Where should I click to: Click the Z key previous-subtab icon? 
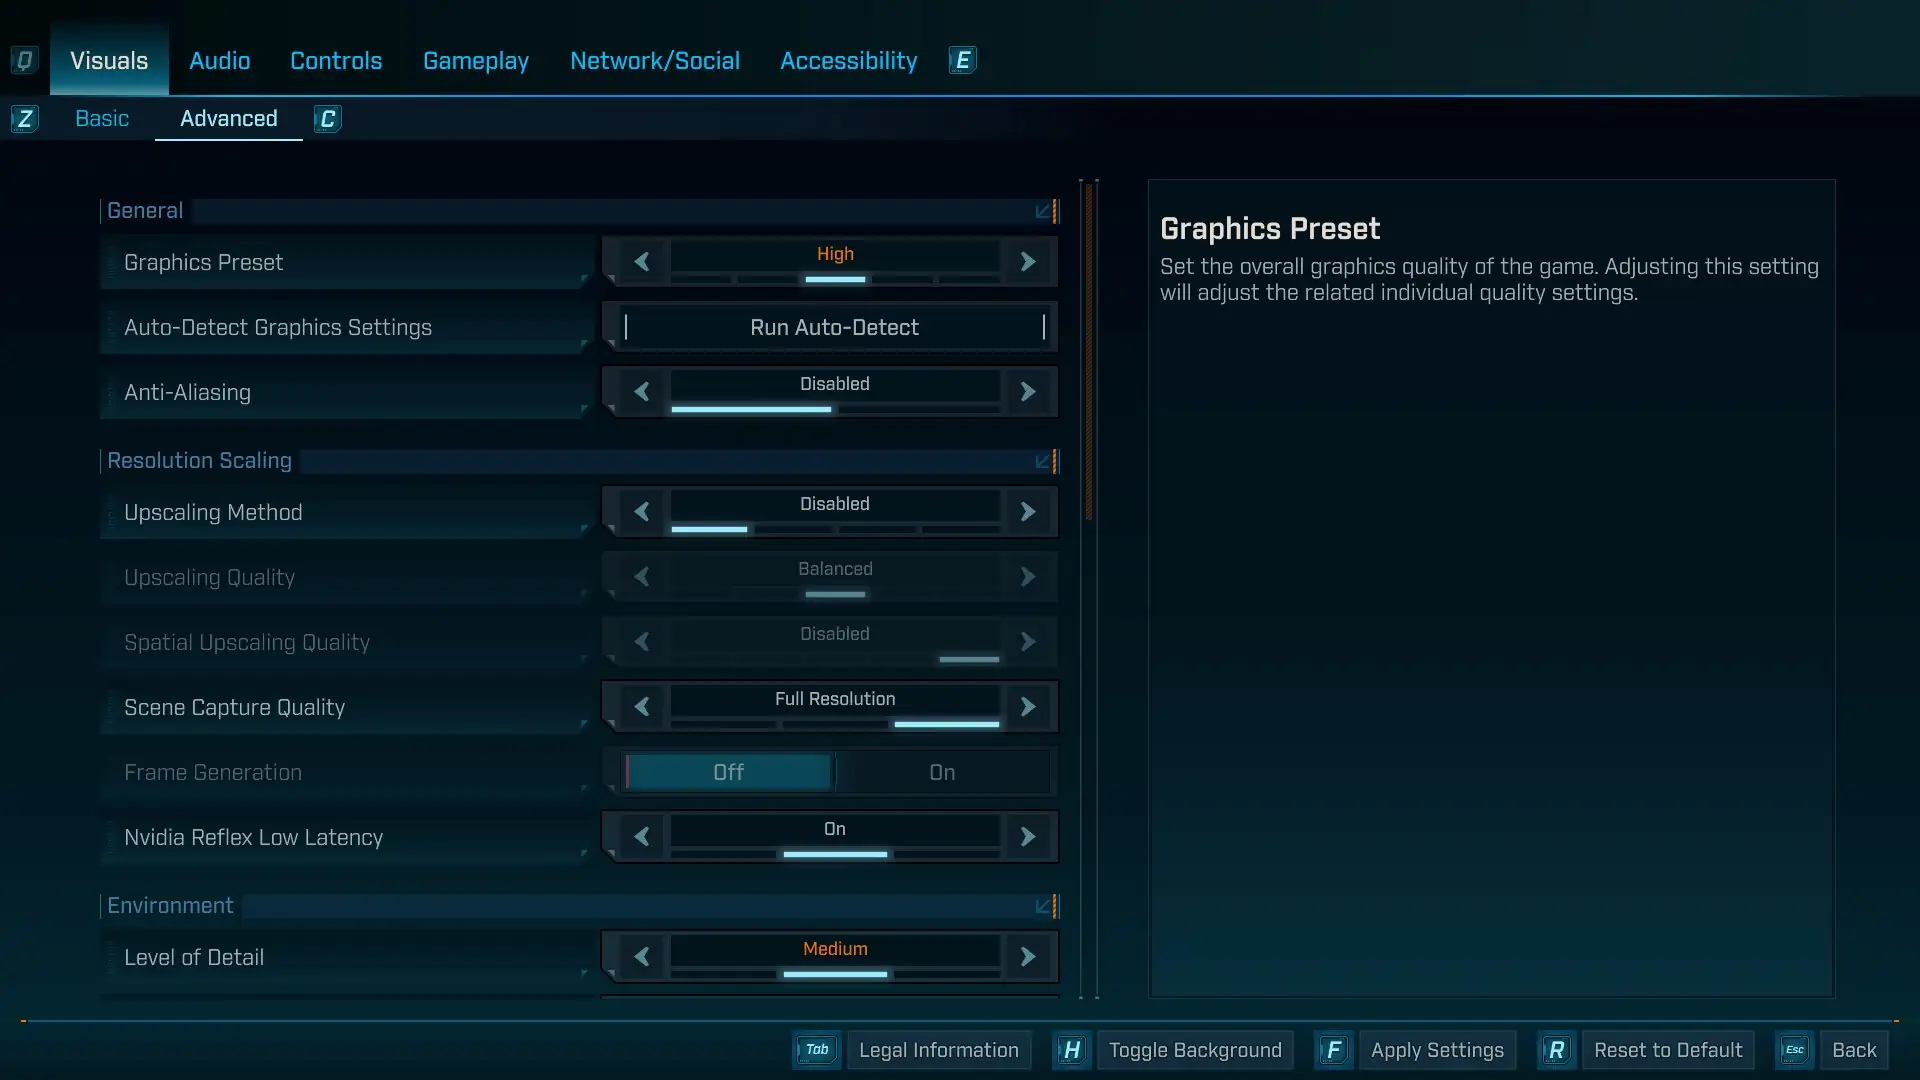click(x=24, y=119)
